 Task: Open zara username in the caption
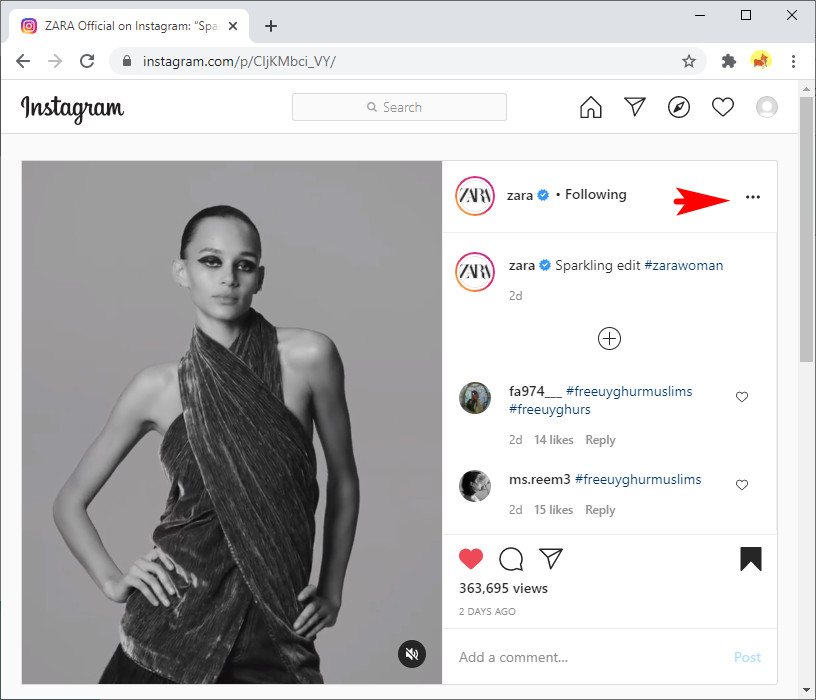pyautogui.click(x=521, y=266)
